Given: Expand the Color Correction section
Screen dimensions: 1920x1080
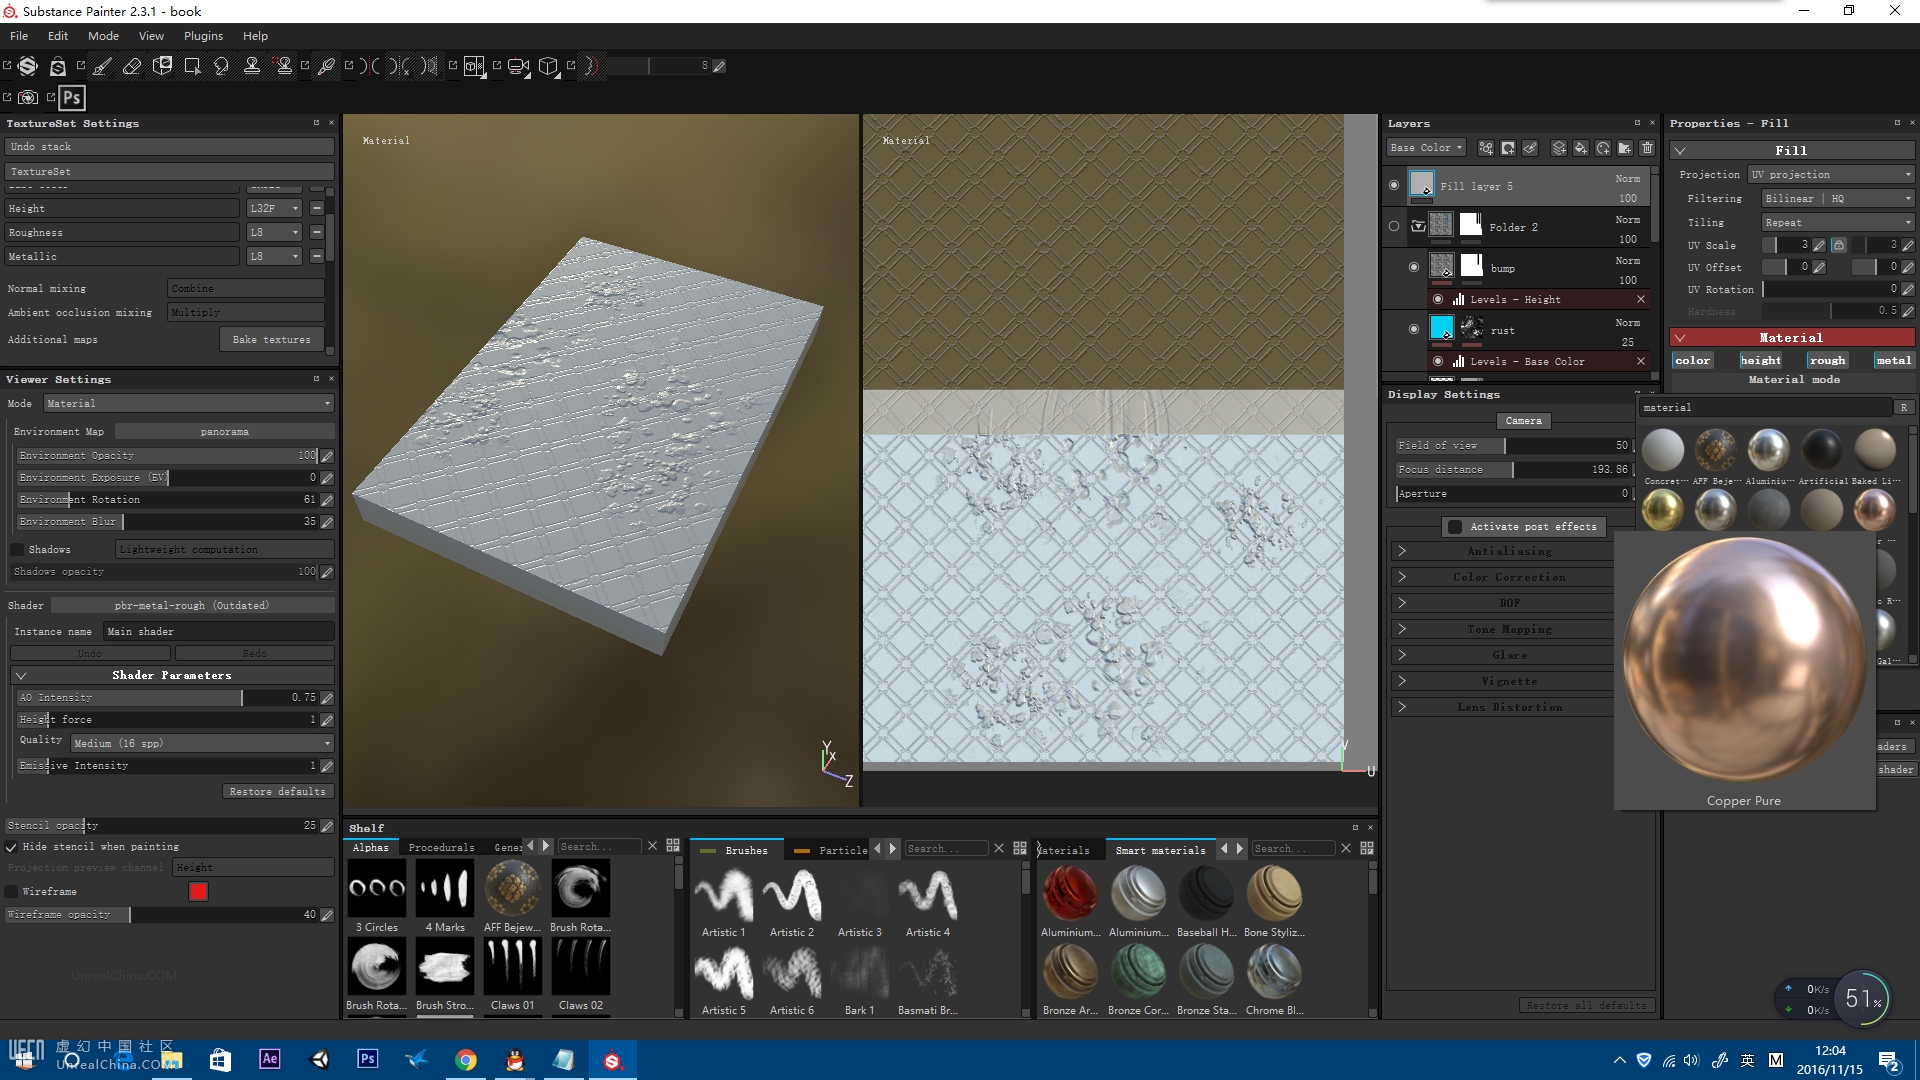Looking at the screenshot, I should coord(1502,577).
